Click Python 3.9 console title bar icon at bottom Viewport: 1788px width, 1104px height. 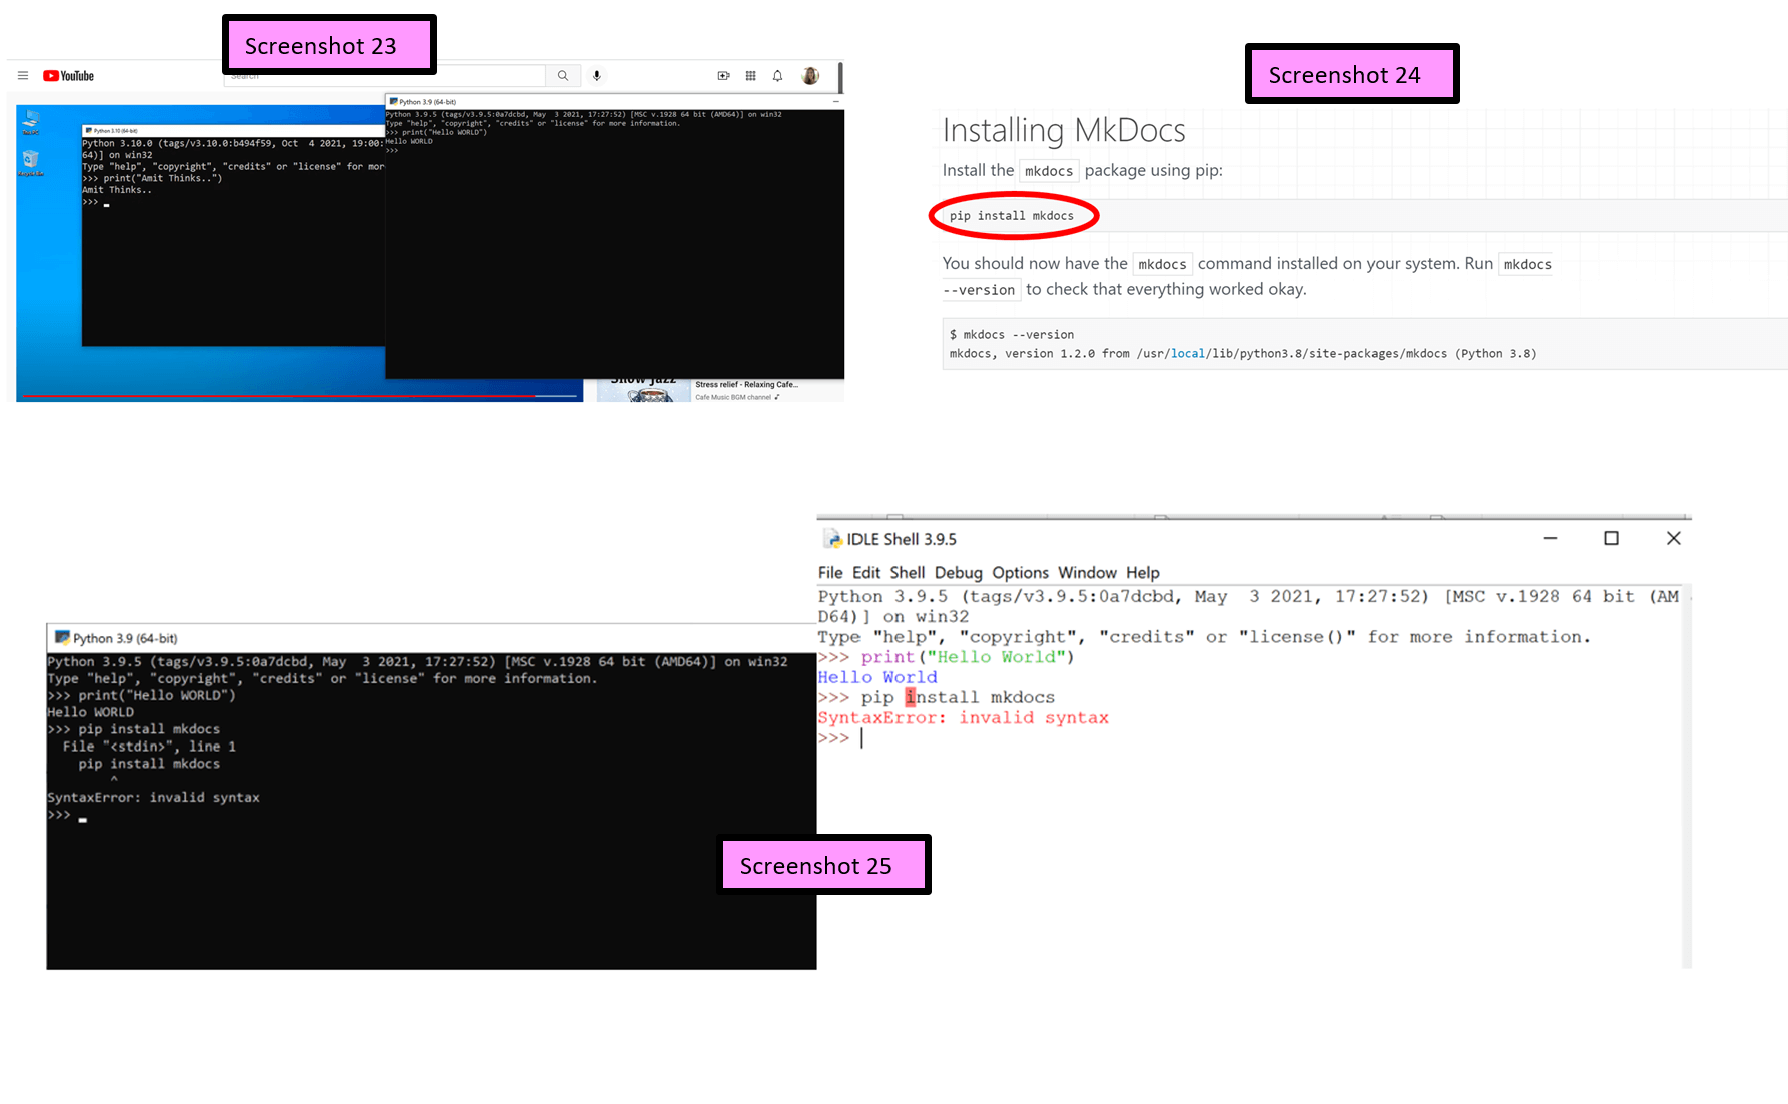point(62,638)
